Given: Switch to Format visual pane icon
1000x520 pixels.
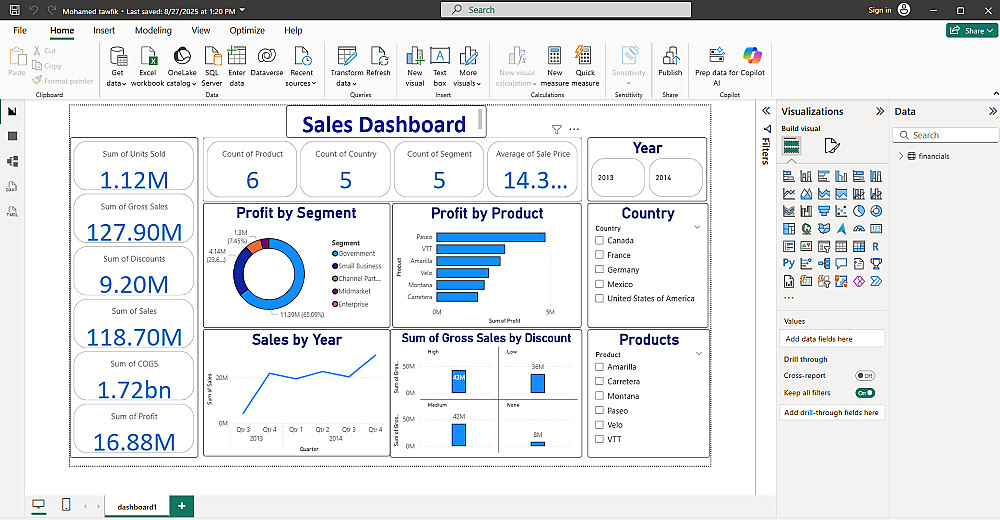Looking at the screenshot, I should coord(832,146).
